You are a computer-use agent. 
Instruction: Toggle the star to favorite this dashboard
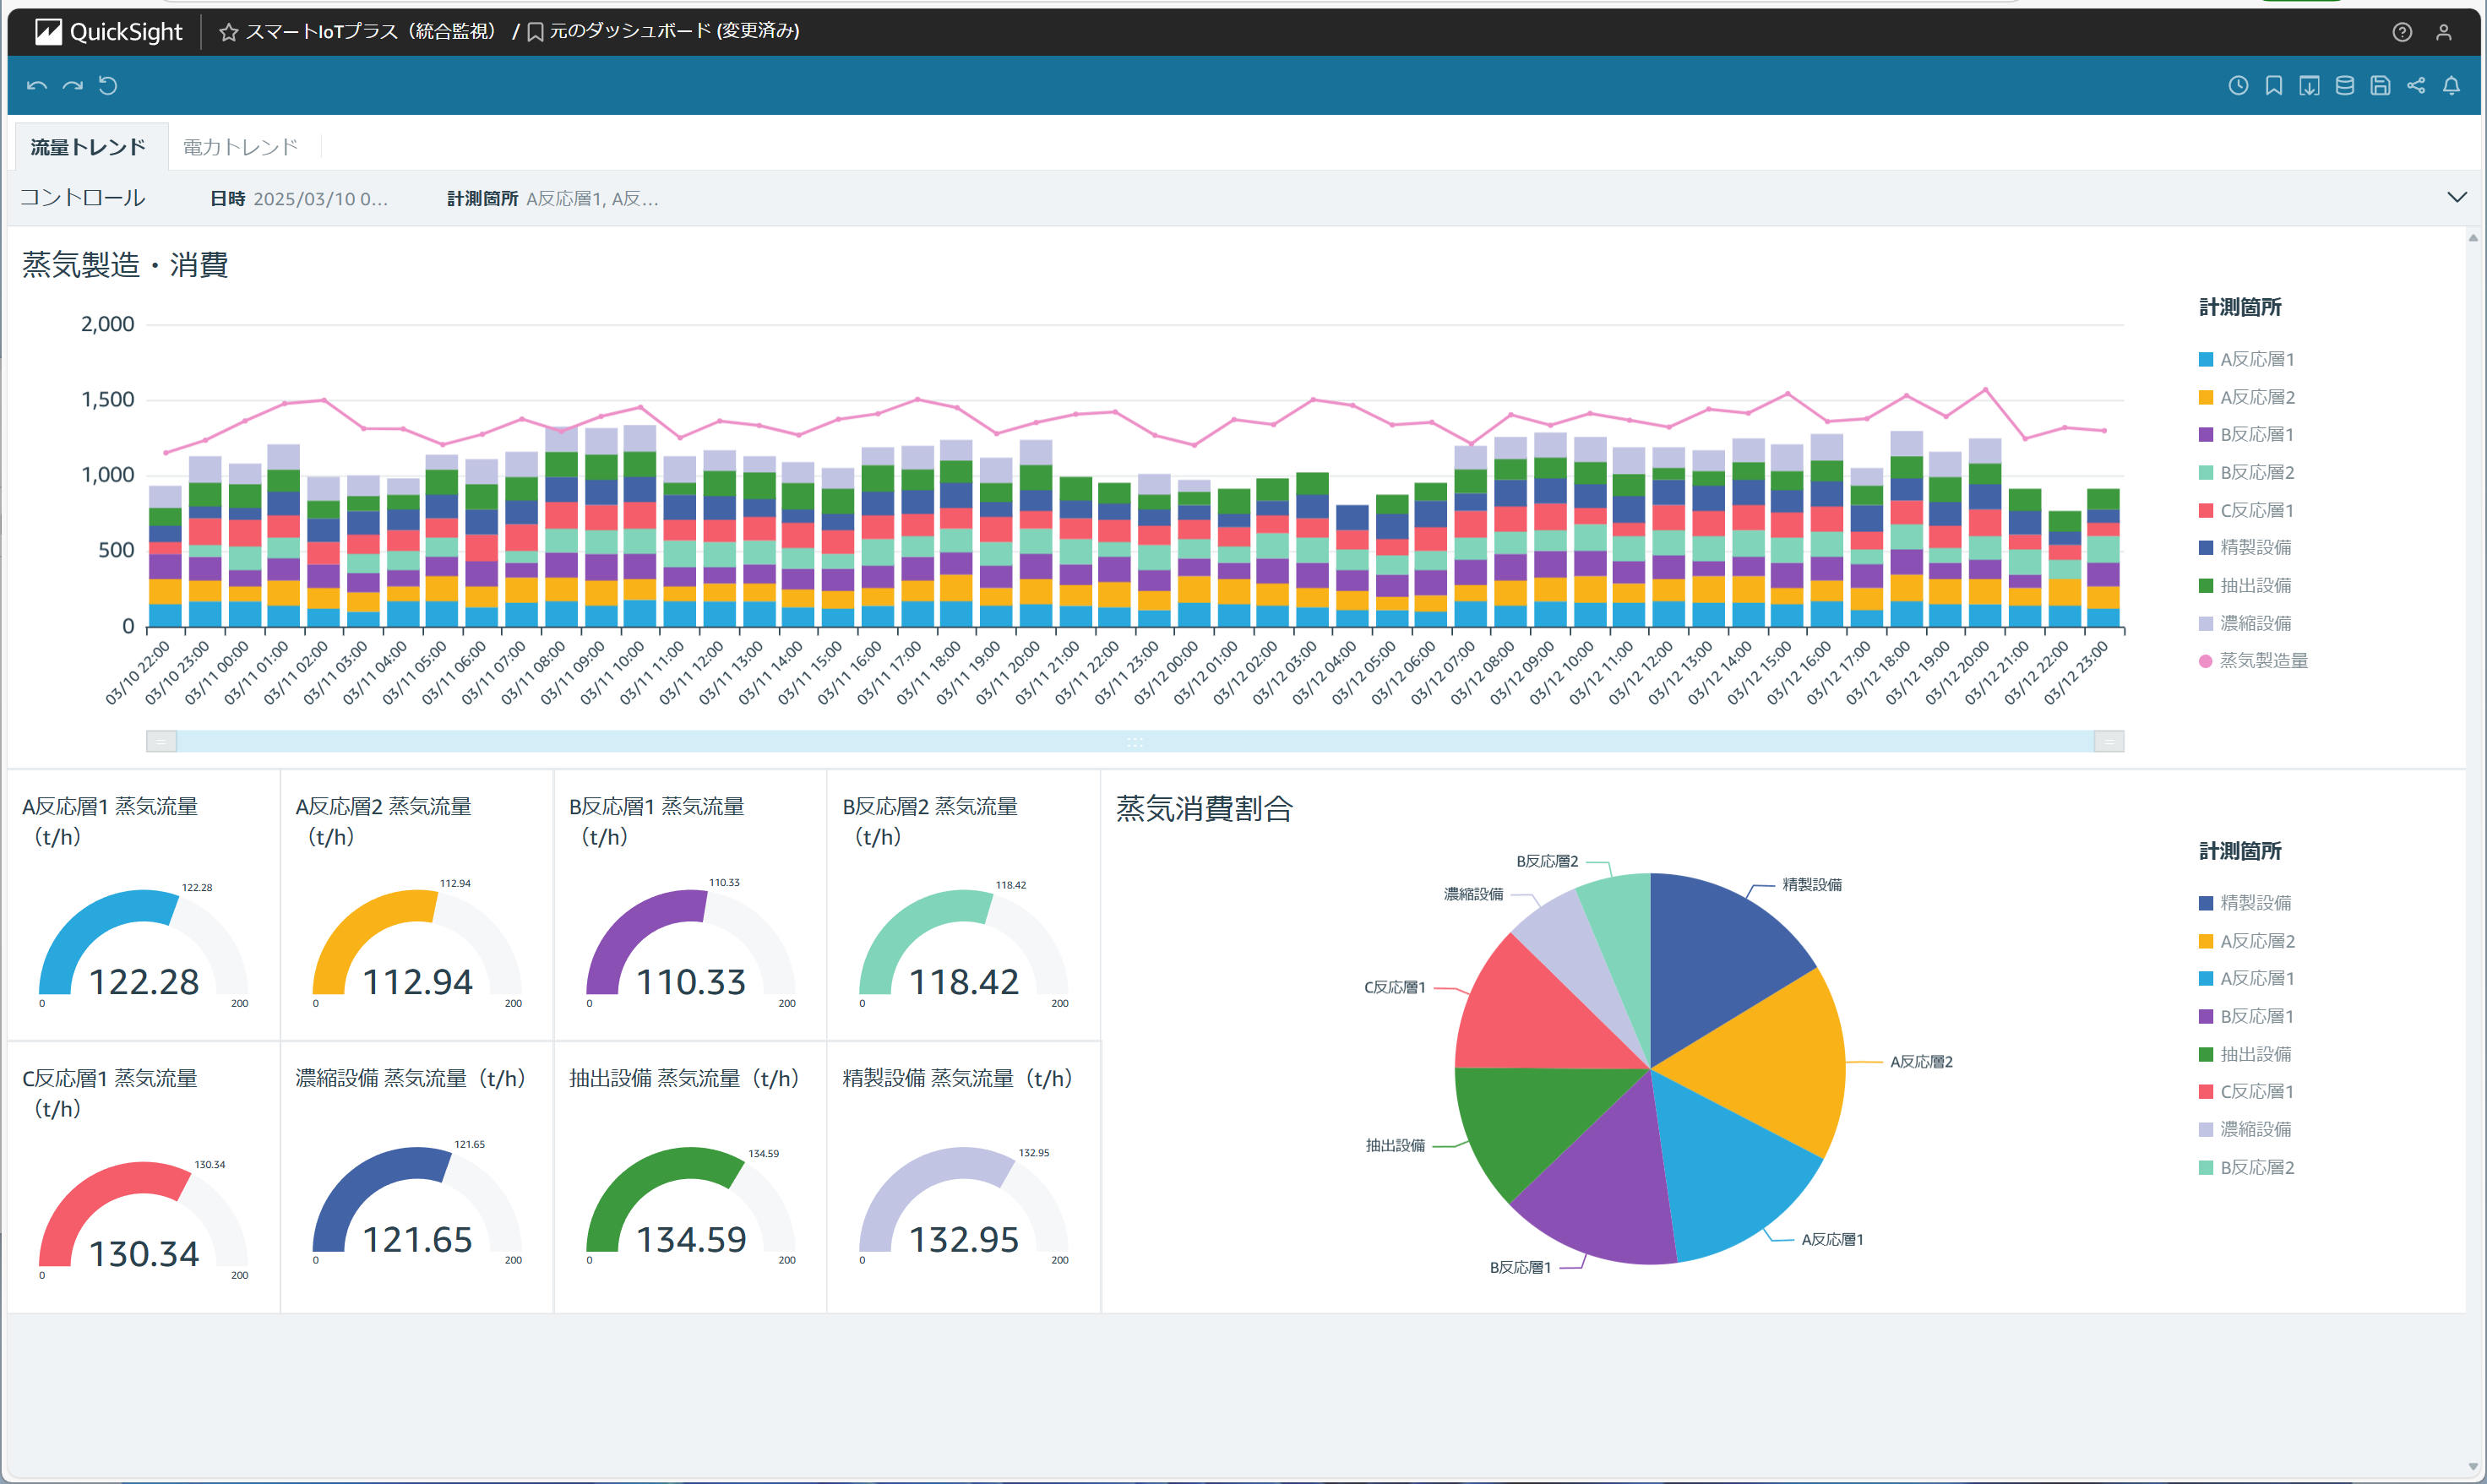(x=228, y=31)
